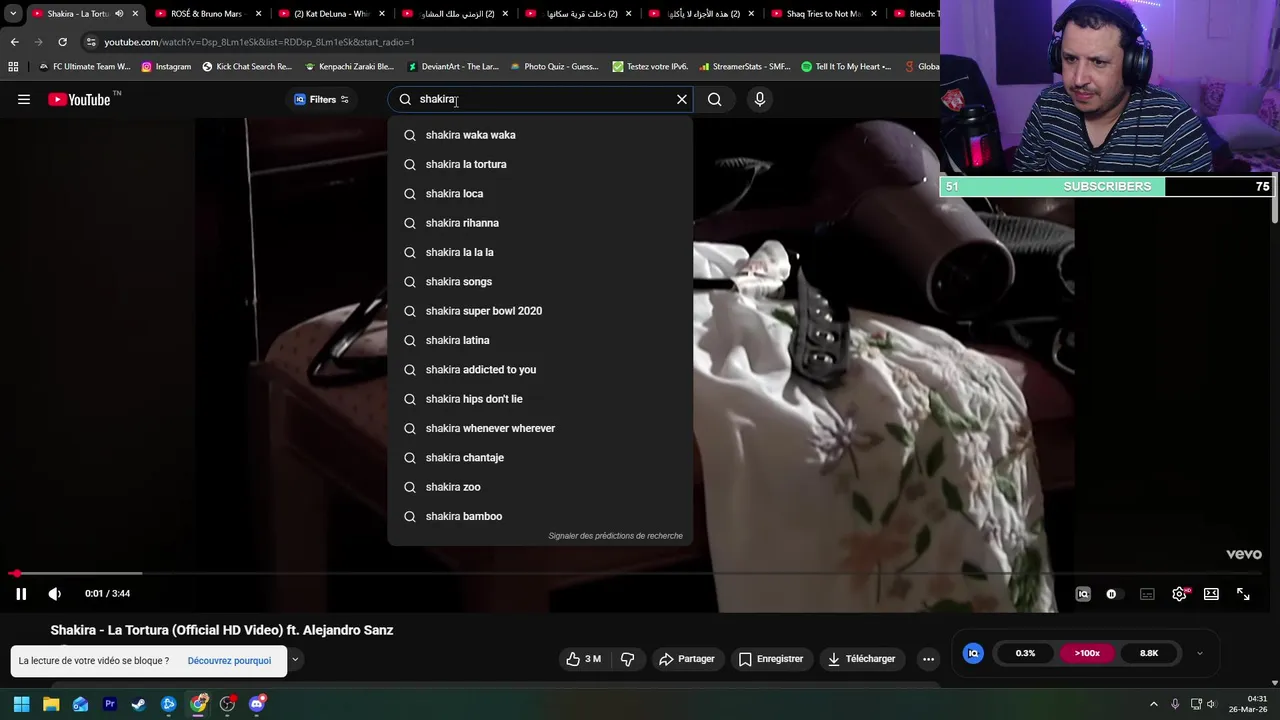Go to YouTube home via logo
The height and width of the screenshot is (720, 1280).
pos(79,99)
